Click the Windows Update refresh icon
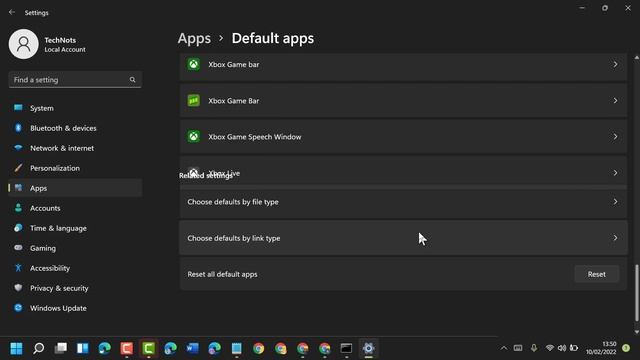This screenshot has height=360, width=640. click(x=18, y=308)
